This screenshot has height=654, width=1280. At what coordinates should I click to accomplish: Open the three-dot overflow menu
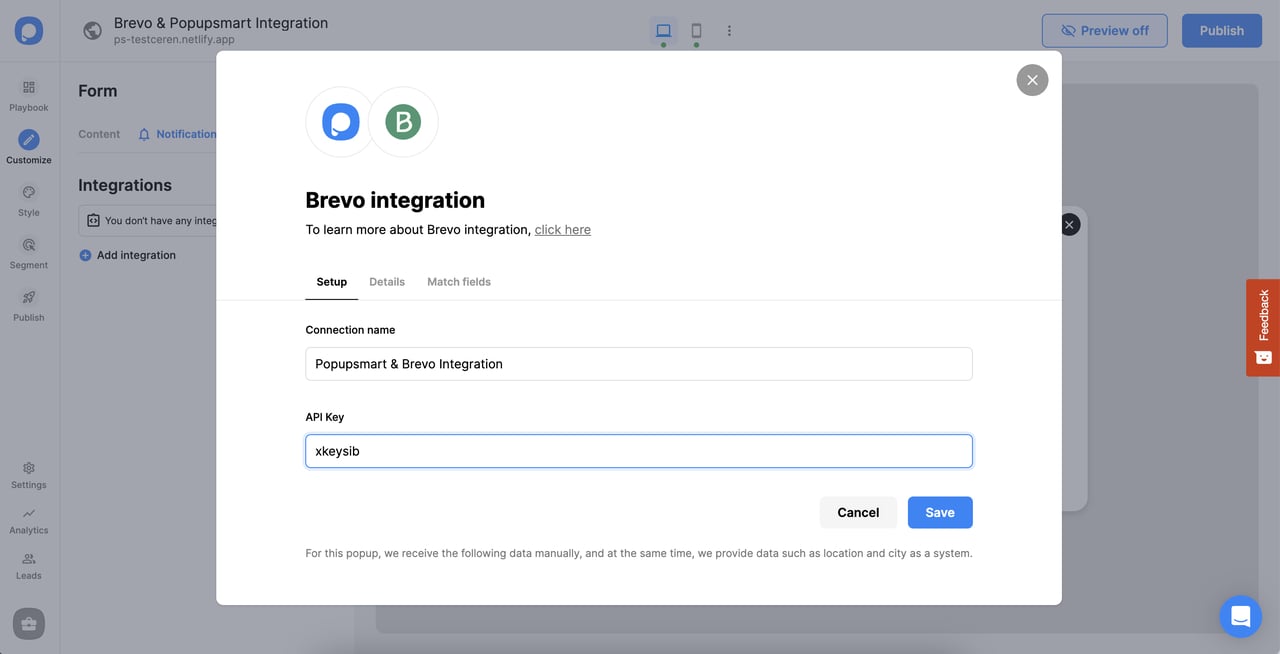[x=729, y=30]
